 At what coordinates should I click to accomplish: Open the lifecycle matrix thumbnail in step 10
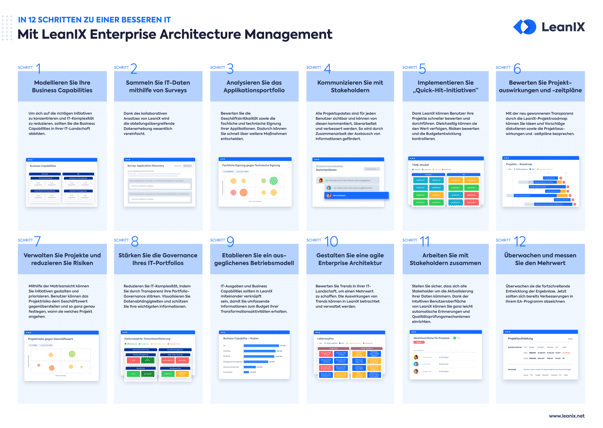350,355
